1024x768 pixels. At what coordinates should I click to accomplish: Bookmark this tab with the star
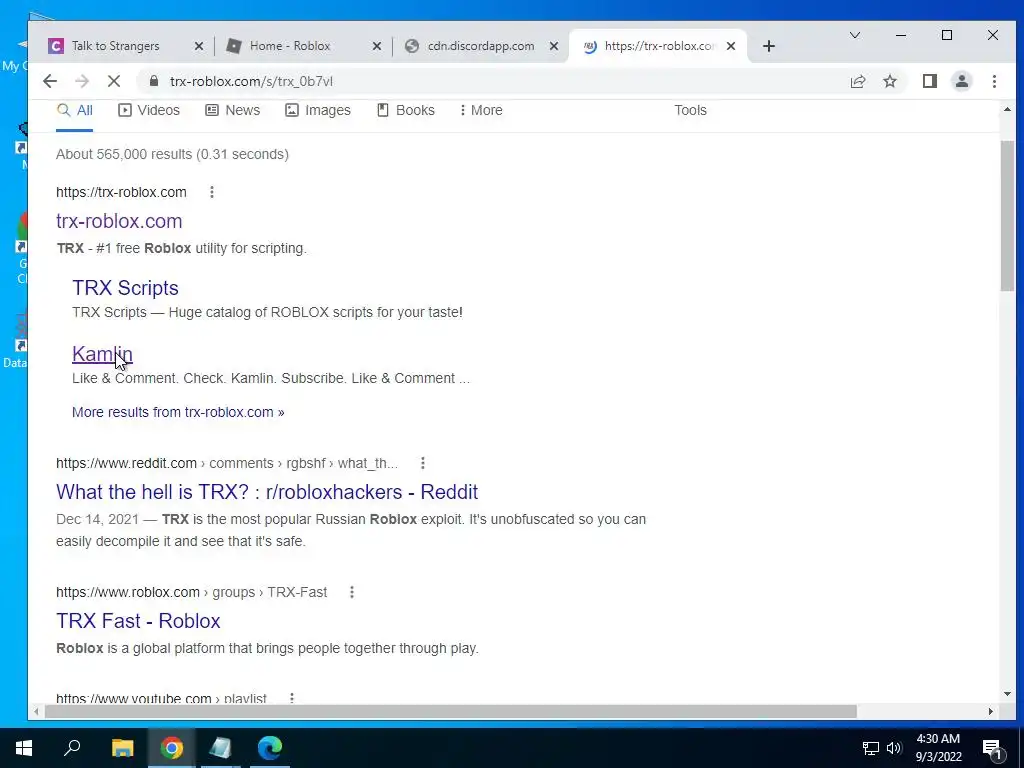click(x=889, y=81)
